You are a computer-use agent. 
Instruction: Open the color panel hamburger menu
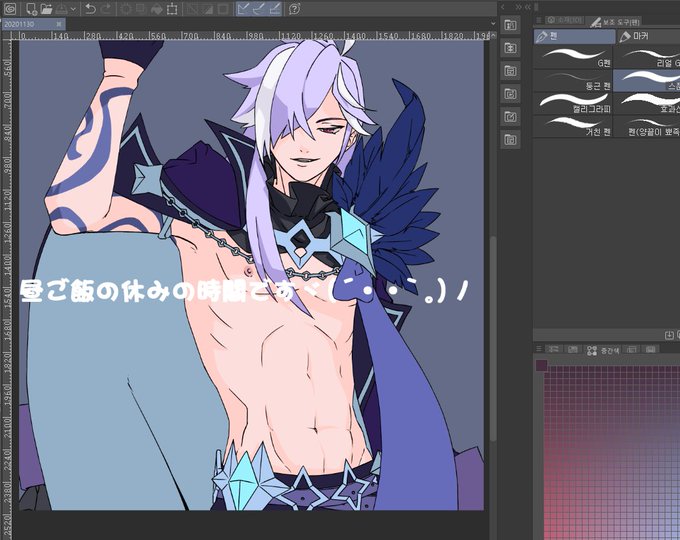click(539, 349)
